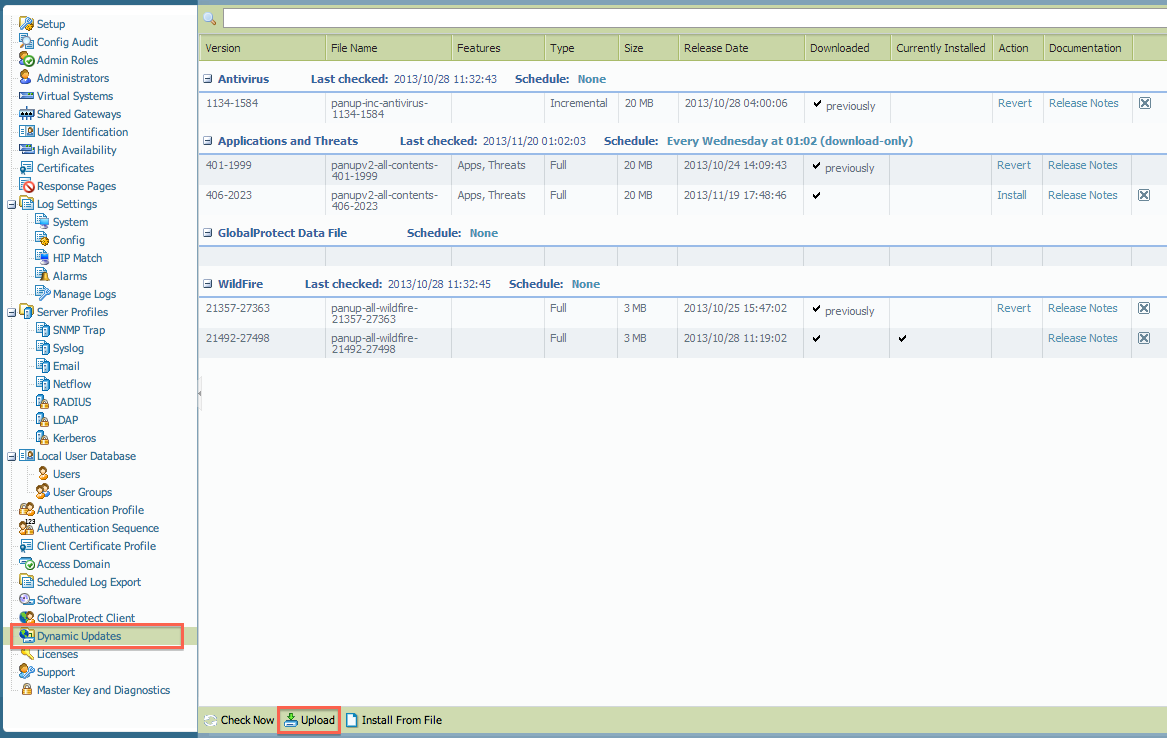Open Release Notes for 21492-27498
The image size is (1167, 738).
tap(1082, 338)
